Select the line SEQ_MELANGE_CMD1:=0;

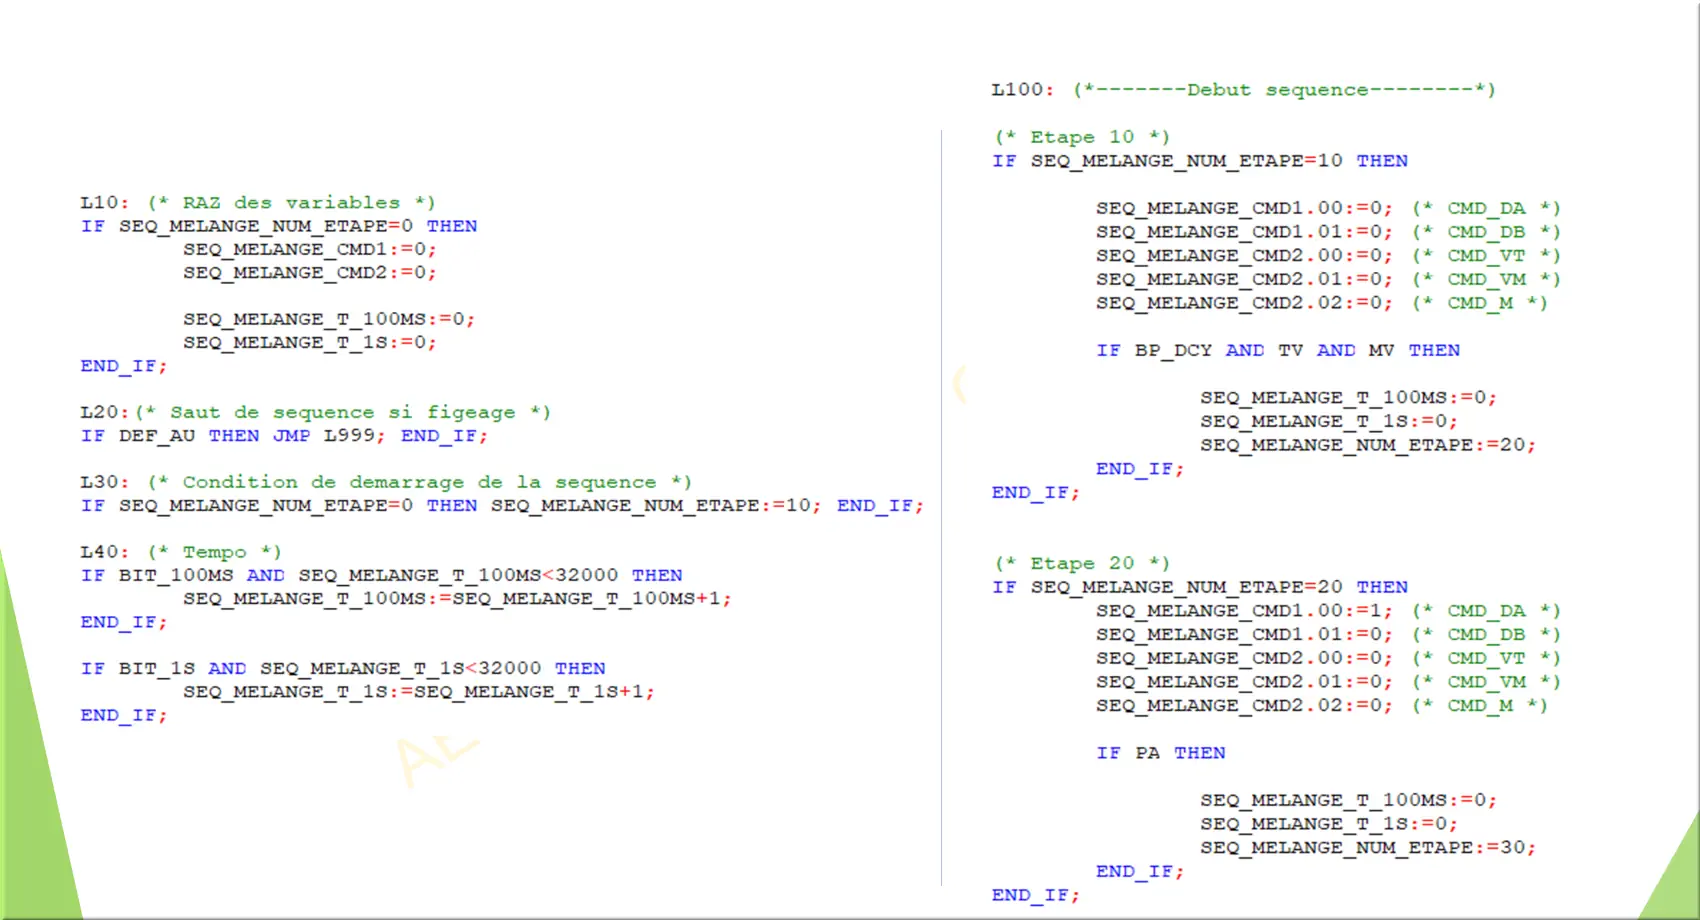pos(310,249)
